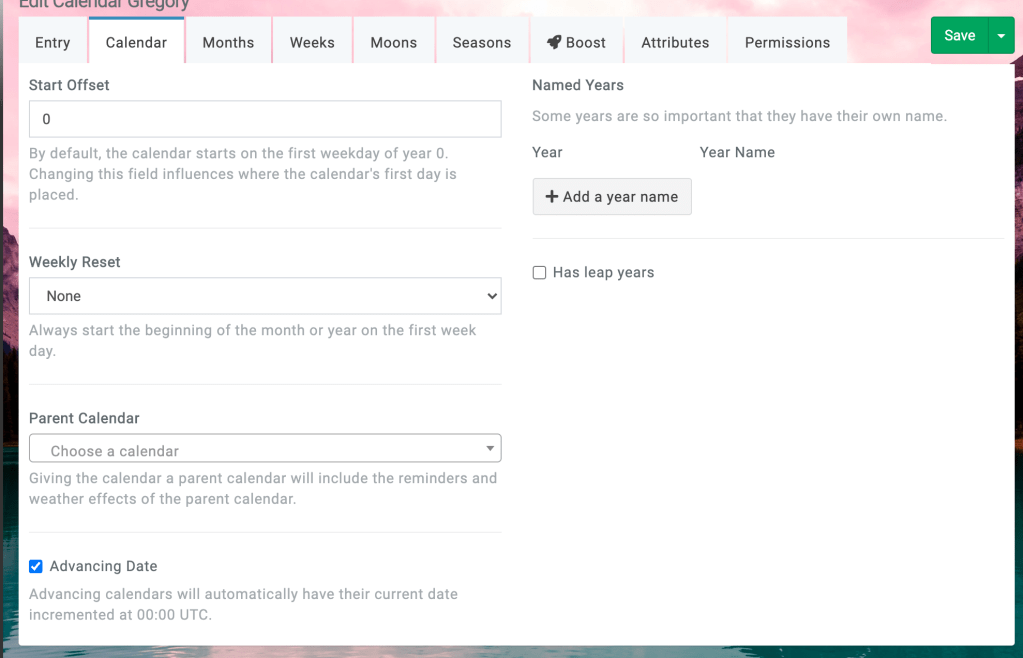Select the active Calendar tab
This screenshot has height=658, width=1023.
136,43
